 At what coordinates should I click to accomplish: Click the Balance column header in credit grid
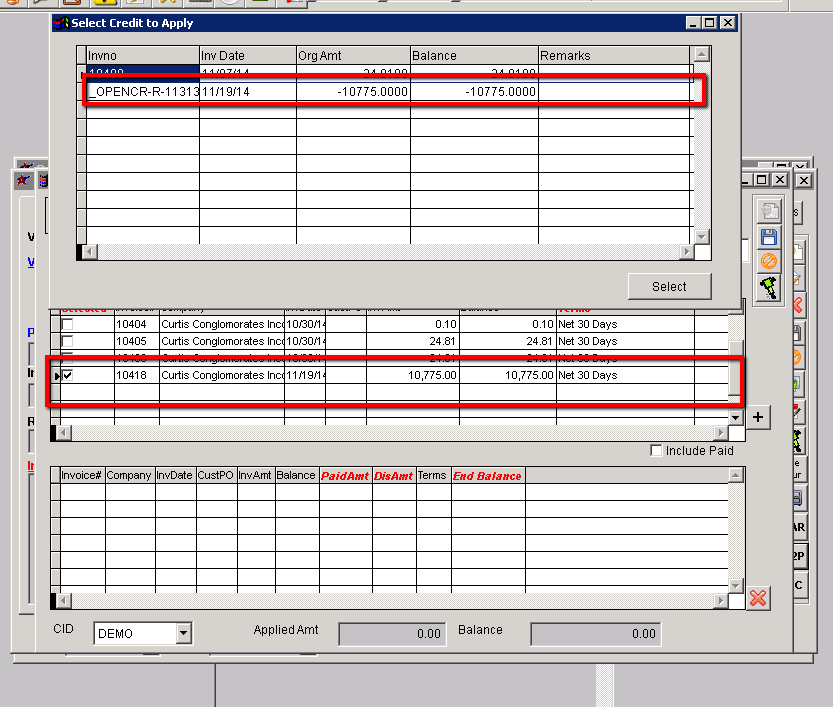point(474,56)
